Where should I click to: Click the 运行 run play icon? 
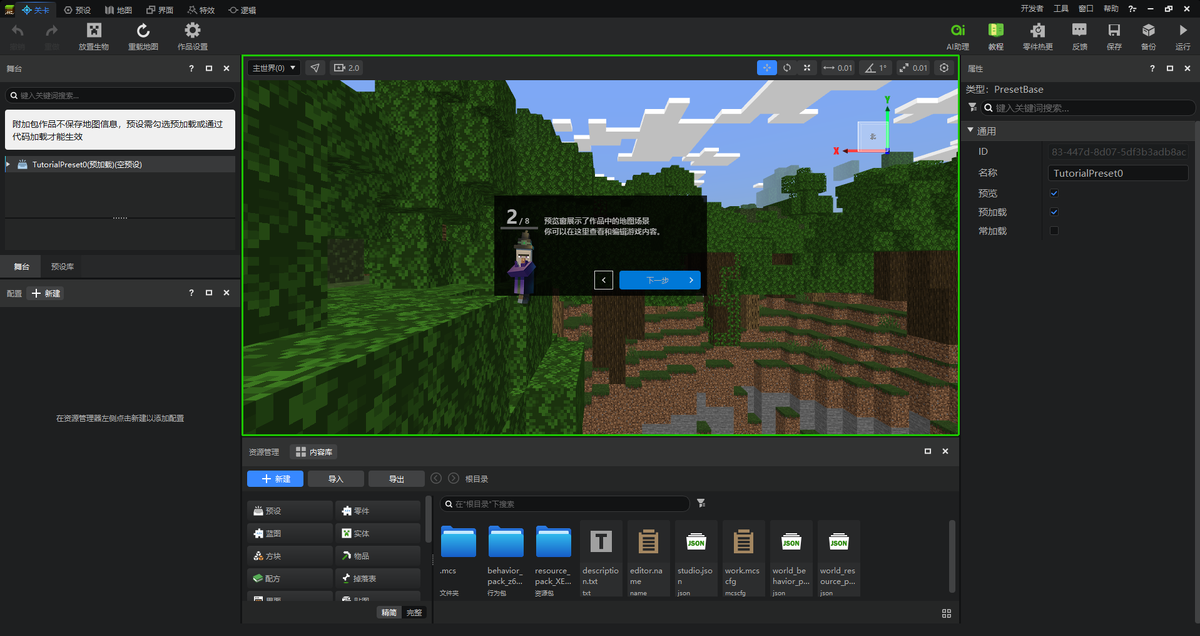[1184, 31]
